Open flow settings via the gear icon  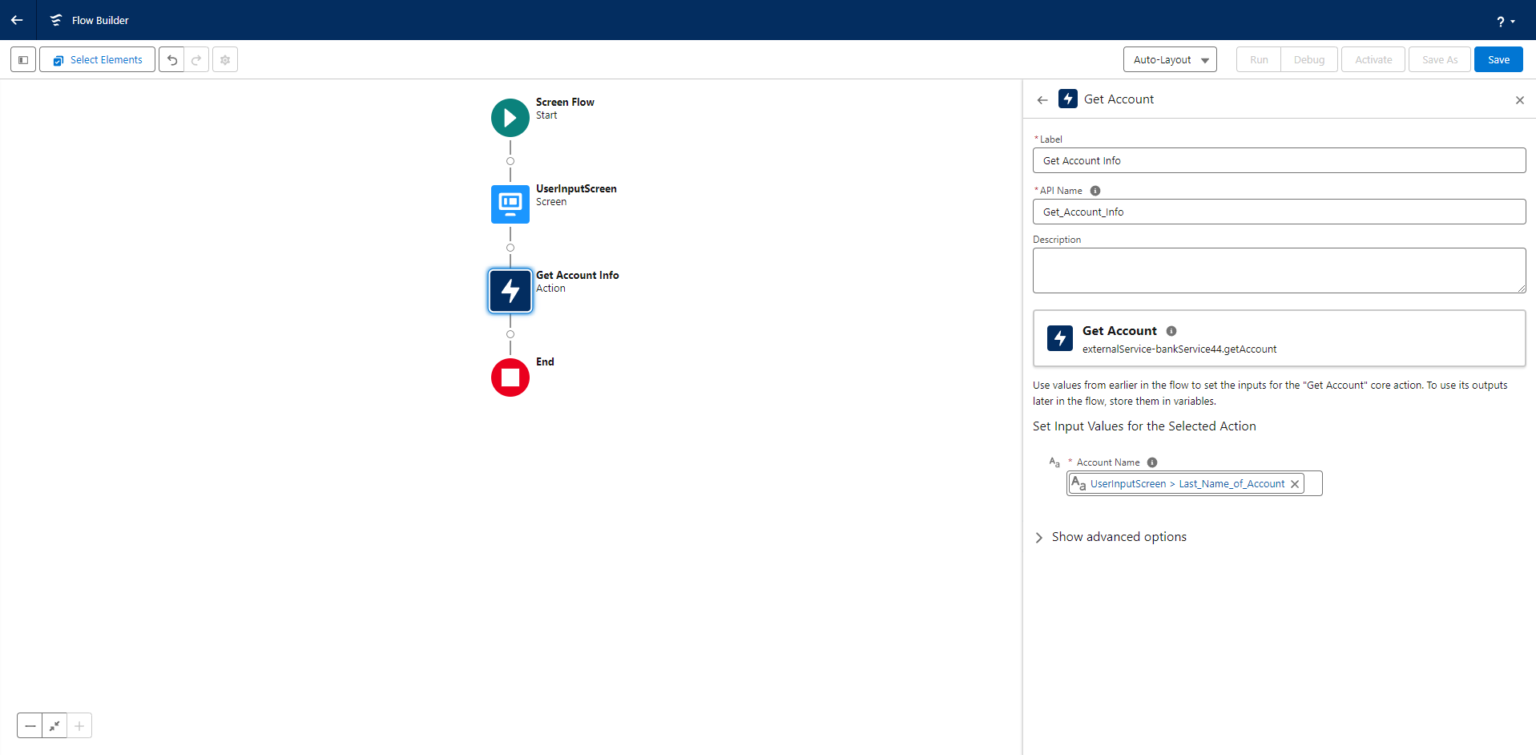pyautogui.click(x=224, y=59)
